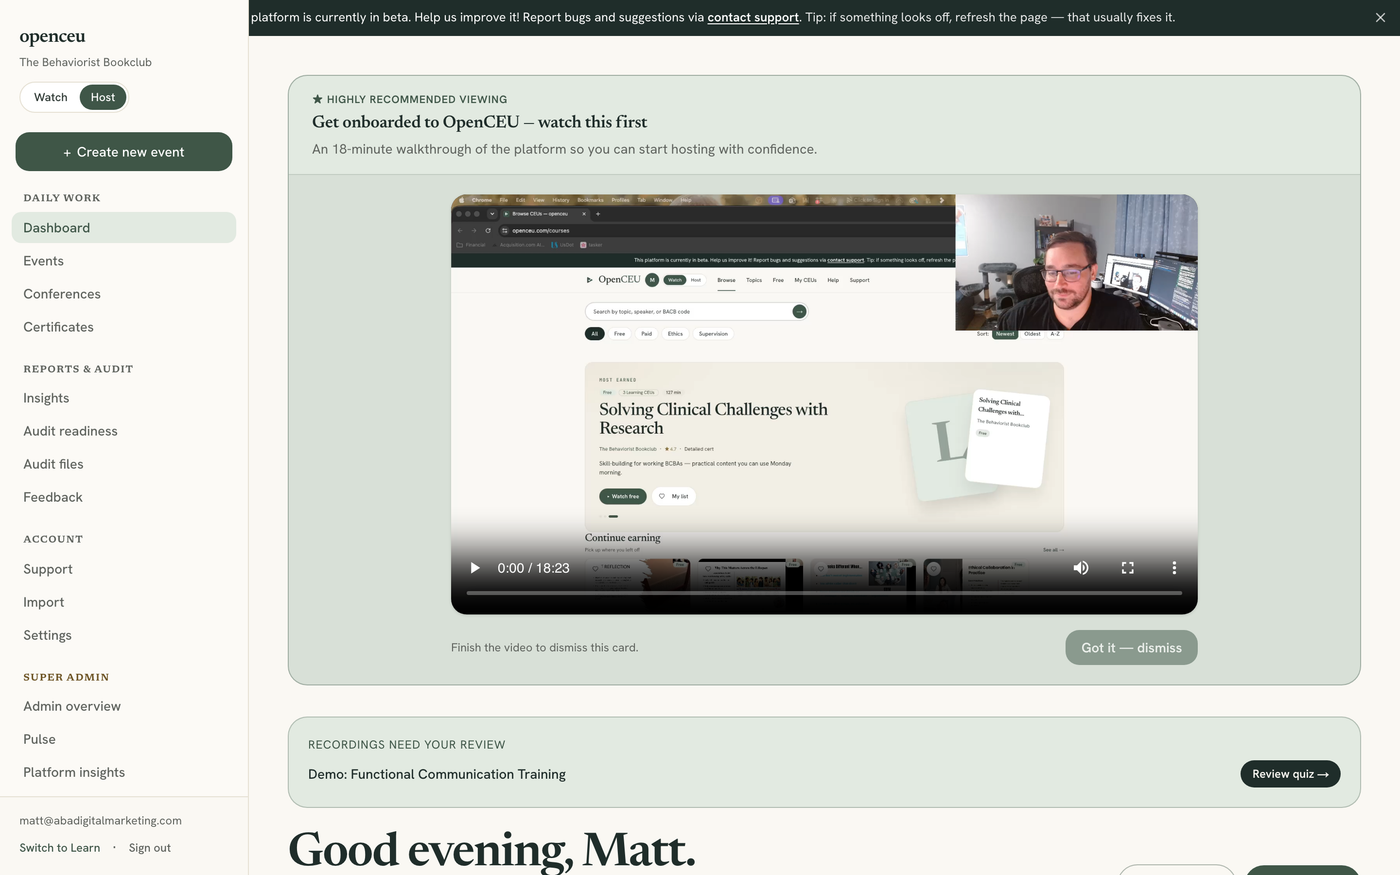Click the email matt@abadigitalmarketing.com
Viewport: 1400px width, 875px height.
click(x=101, y=821)
